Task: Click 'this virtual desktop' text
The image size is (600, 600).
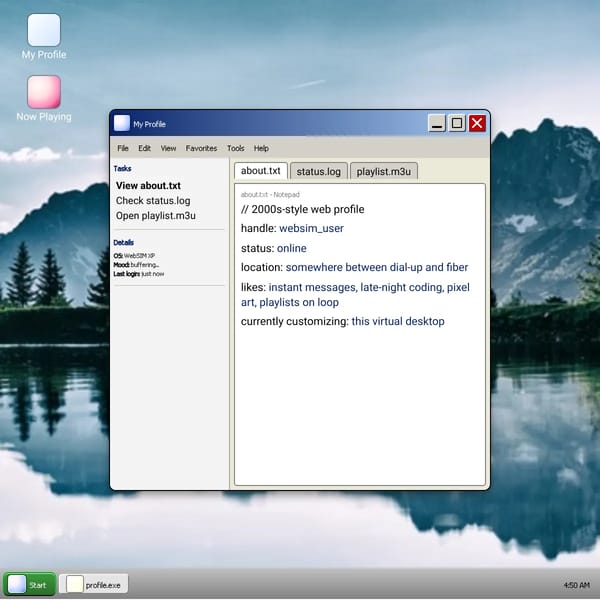Action: coord(398,321)
